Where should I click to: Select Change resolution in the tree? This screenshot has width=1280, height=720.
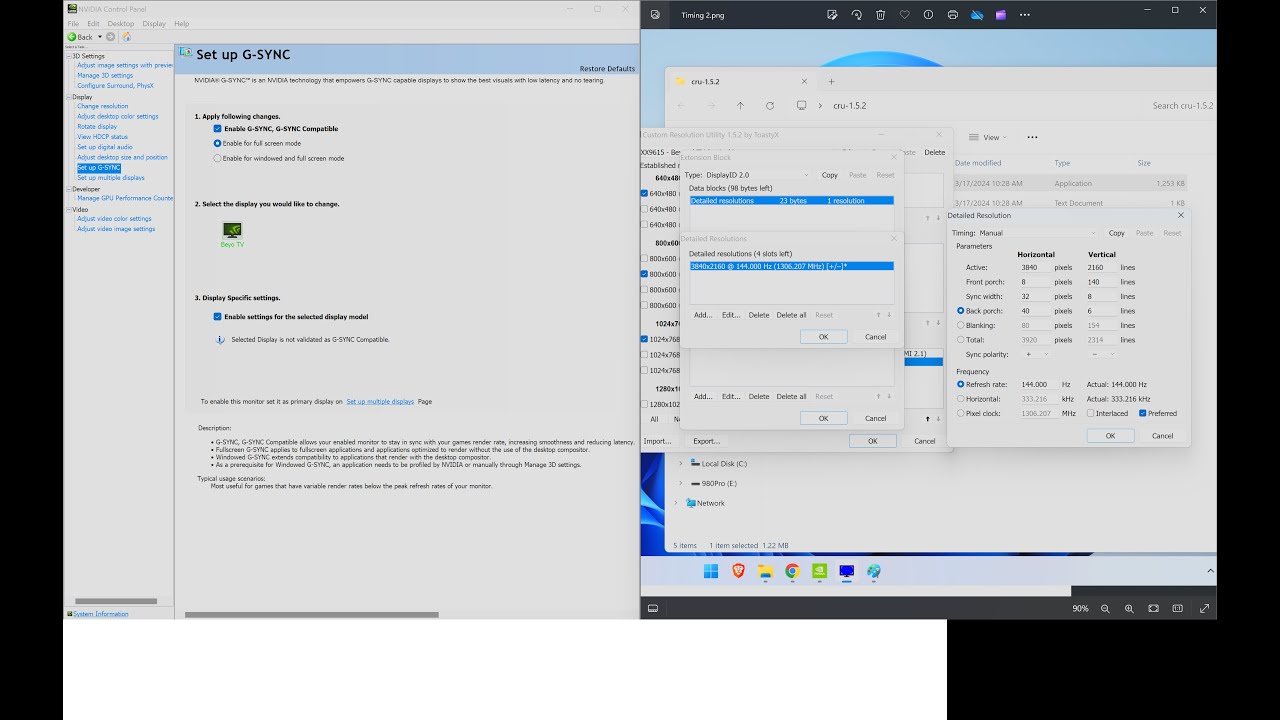[103, 106]
